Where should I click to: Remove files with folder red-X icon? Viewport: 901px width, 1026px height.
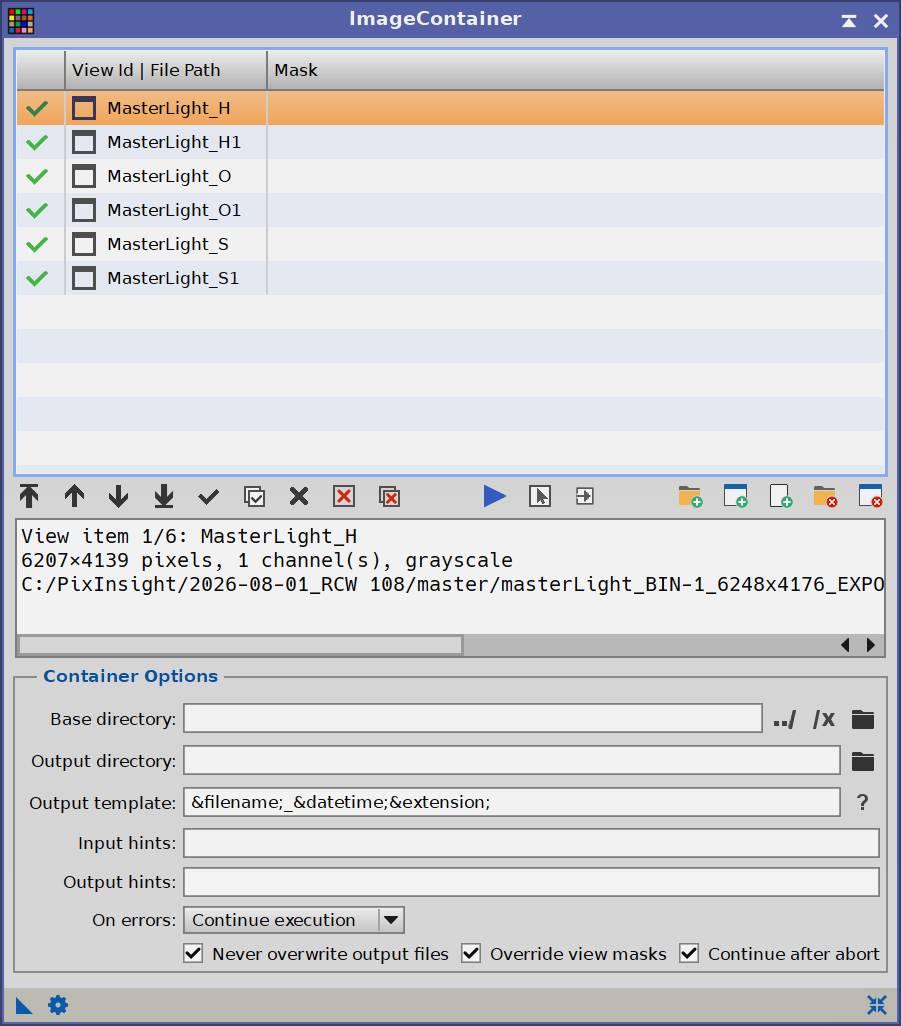click(825, 497)
